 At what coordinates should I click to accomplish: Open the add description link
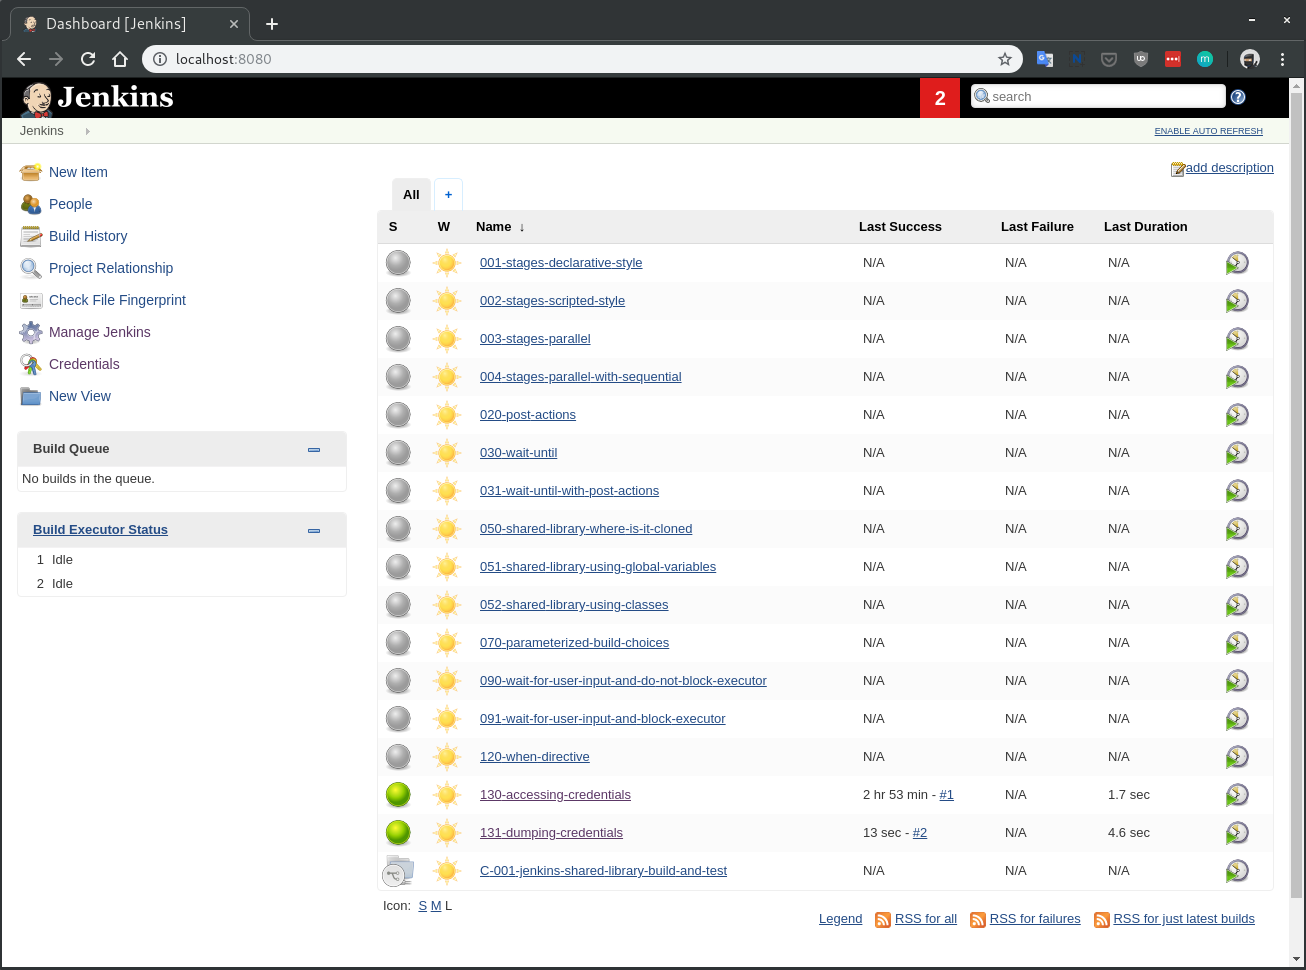(1229, 168)
